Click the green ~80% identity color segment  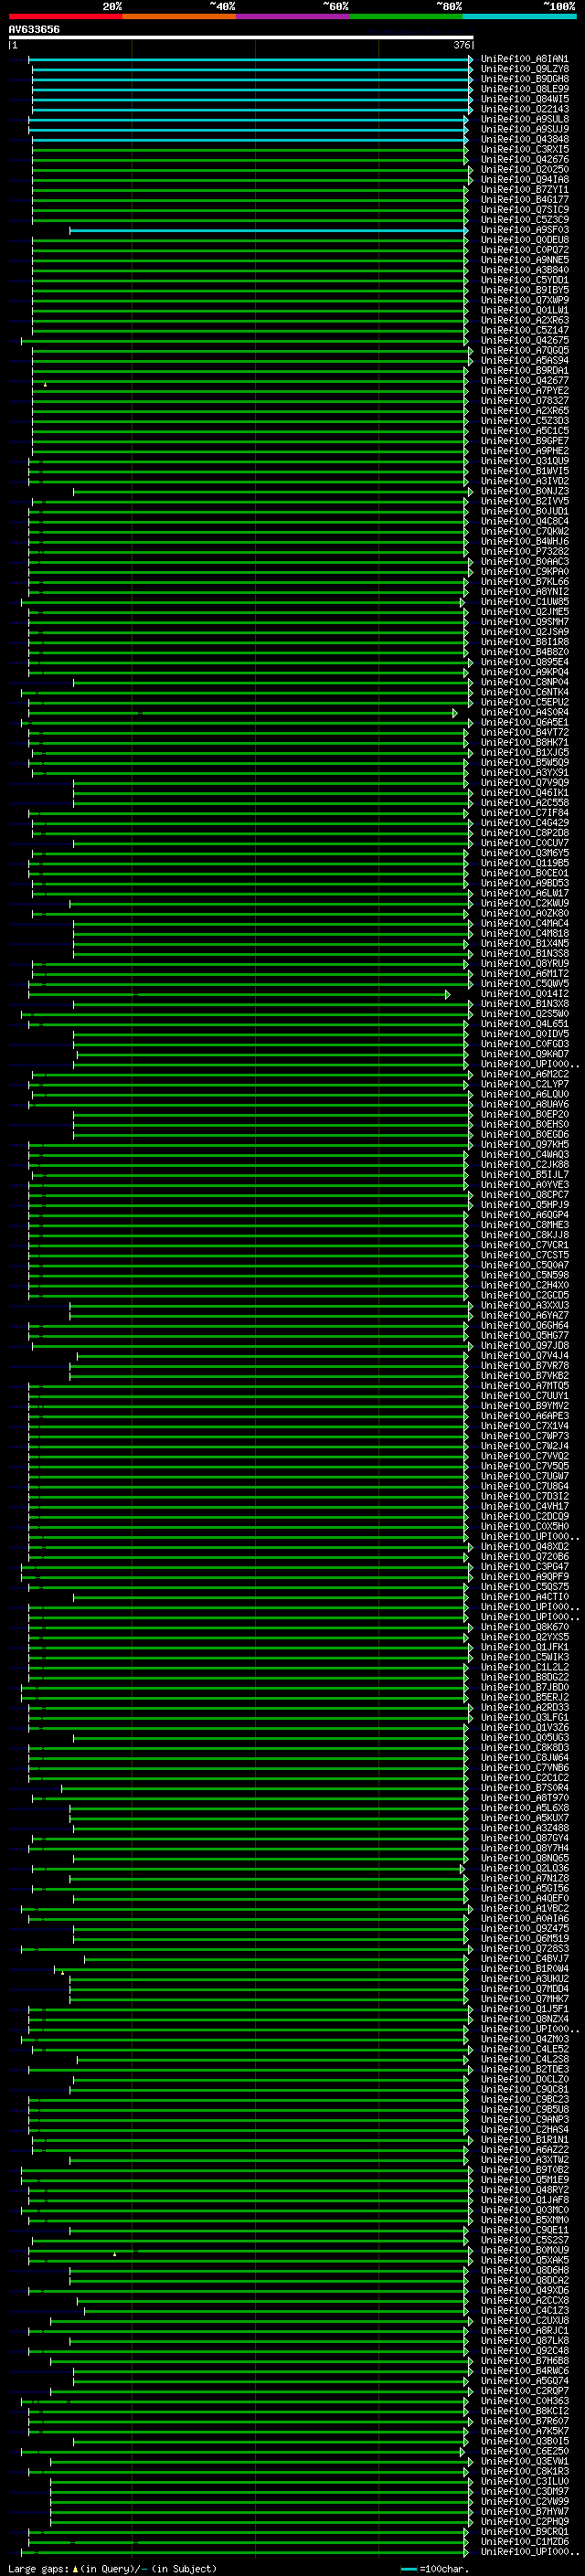(406, 17)
